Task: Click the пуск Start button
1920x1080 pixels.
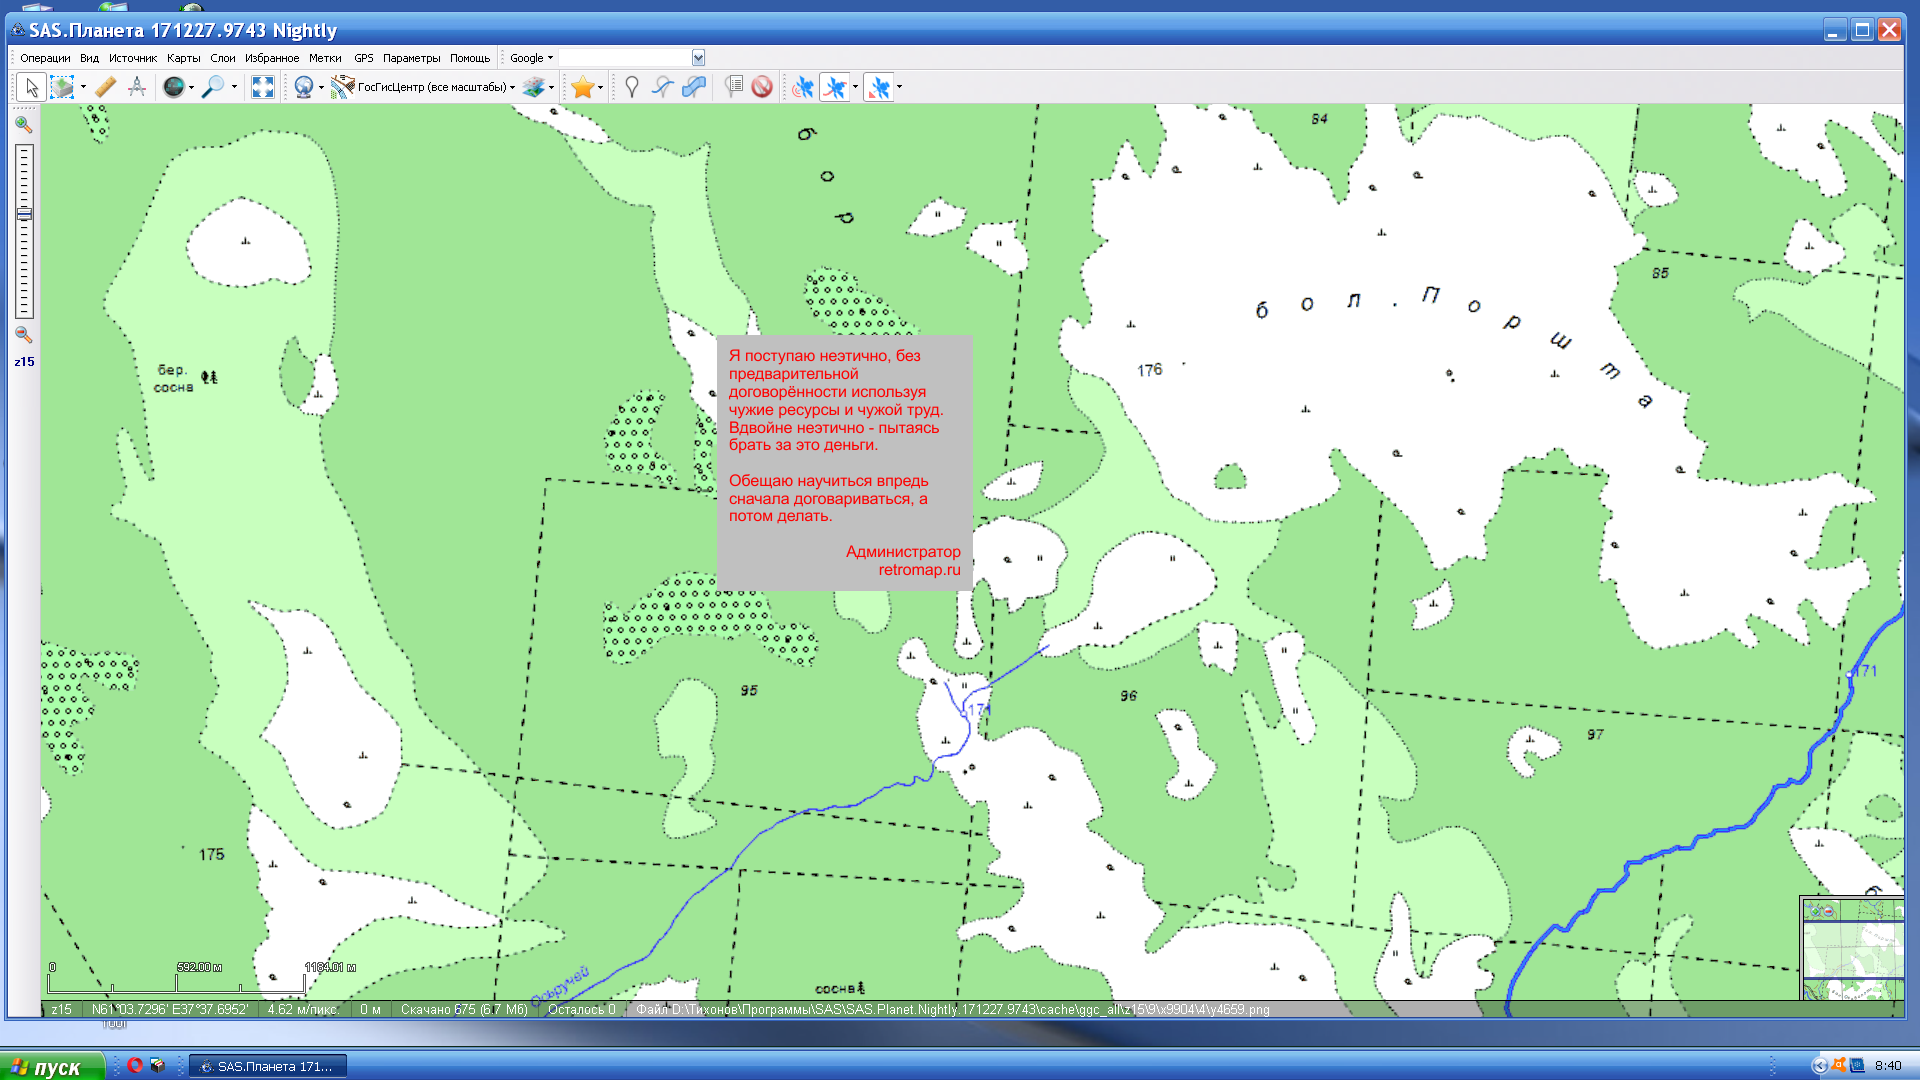Action: point(50,1066)
